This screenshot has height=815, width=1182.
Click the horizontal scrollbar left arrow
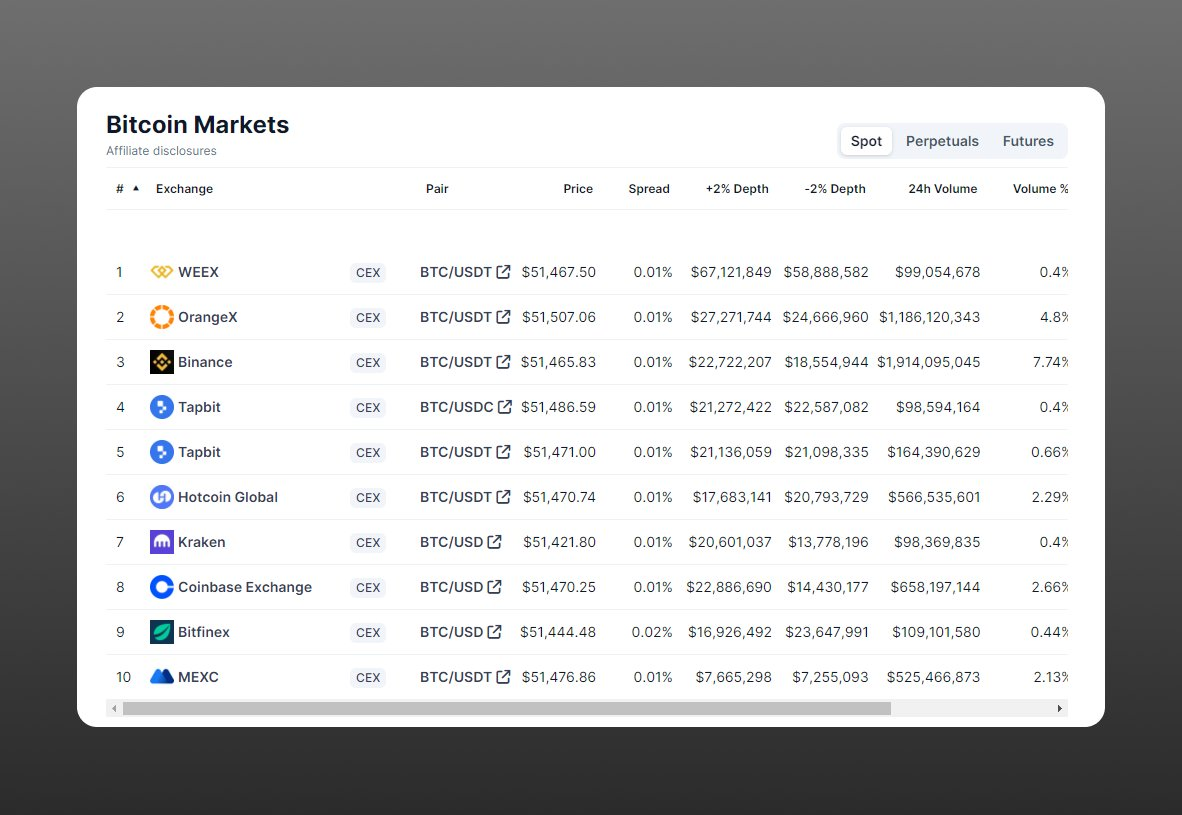(114, 708)
